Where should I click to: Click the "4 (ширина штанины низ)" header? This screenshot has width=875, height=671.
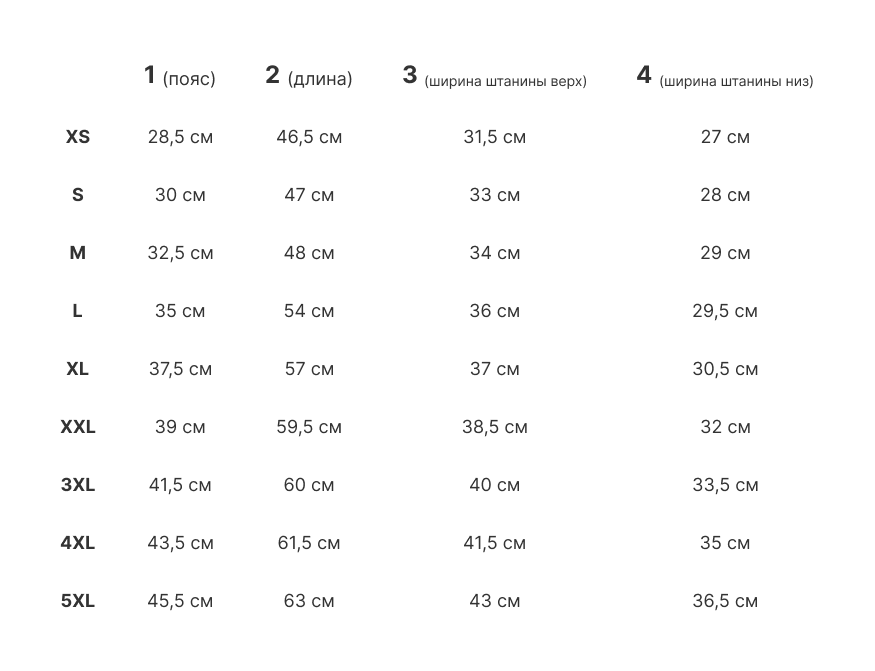725,77
